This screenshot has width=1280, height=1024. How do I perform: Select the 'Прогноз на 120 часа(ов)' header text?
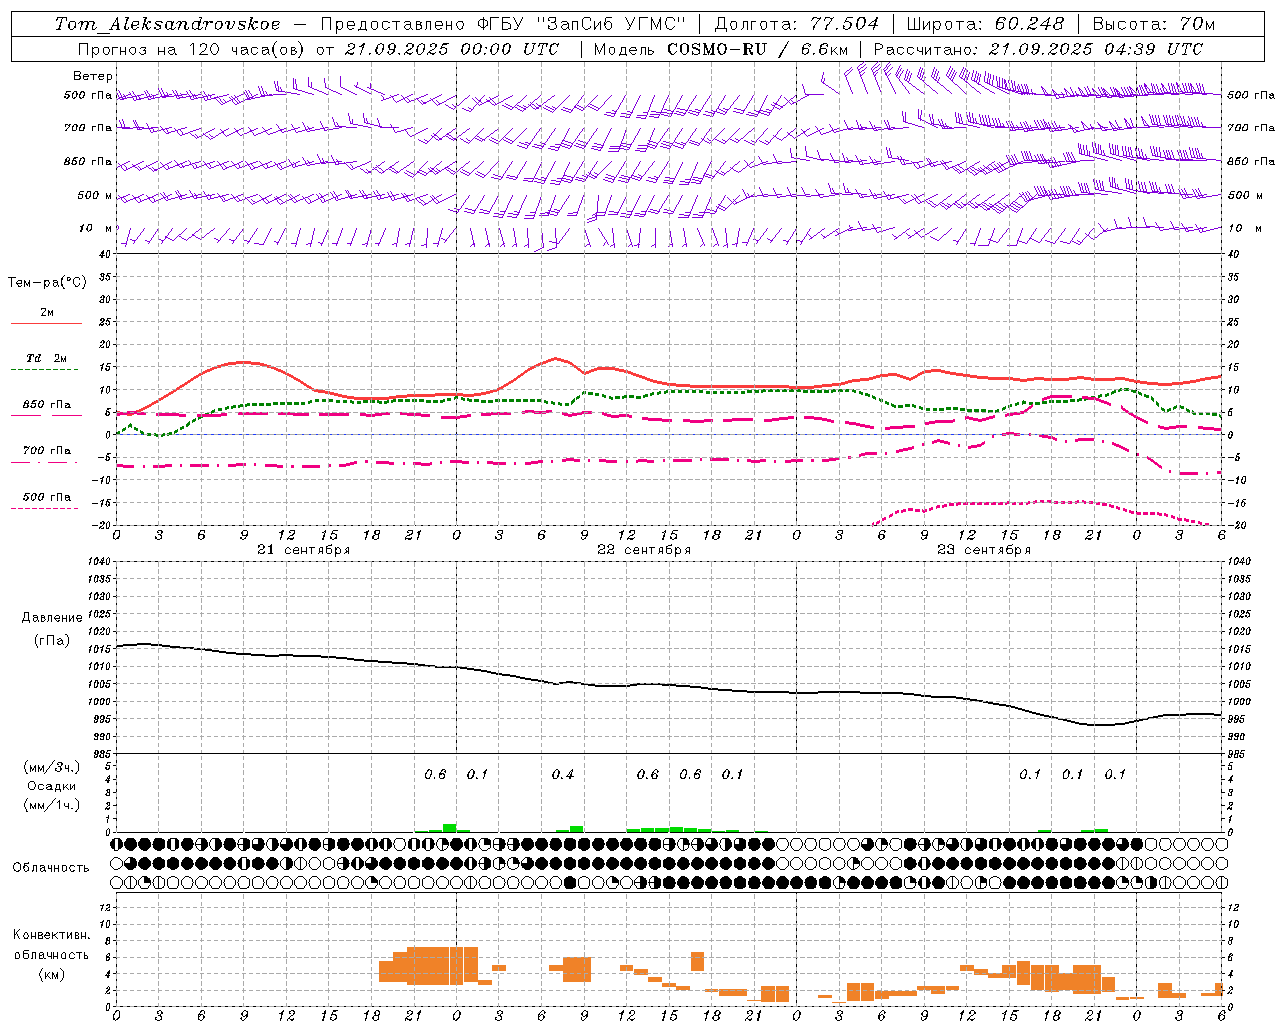pos(192,49)
